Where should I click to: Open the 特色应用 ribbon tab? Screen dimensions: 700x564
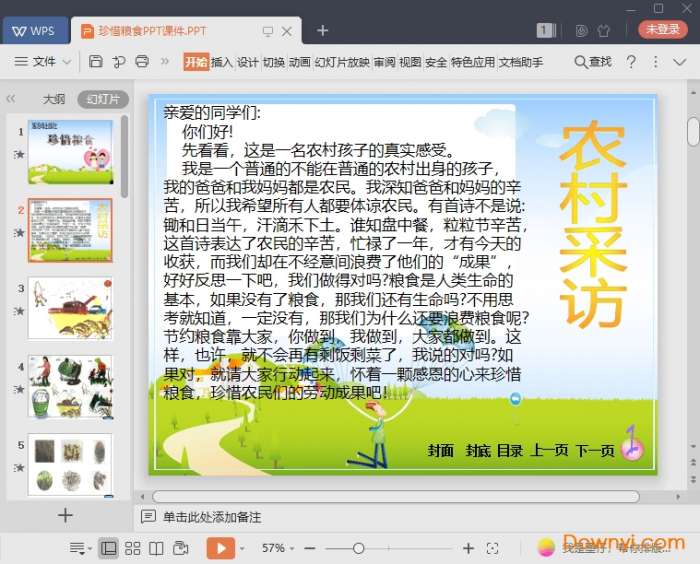[x=473, y=62]
